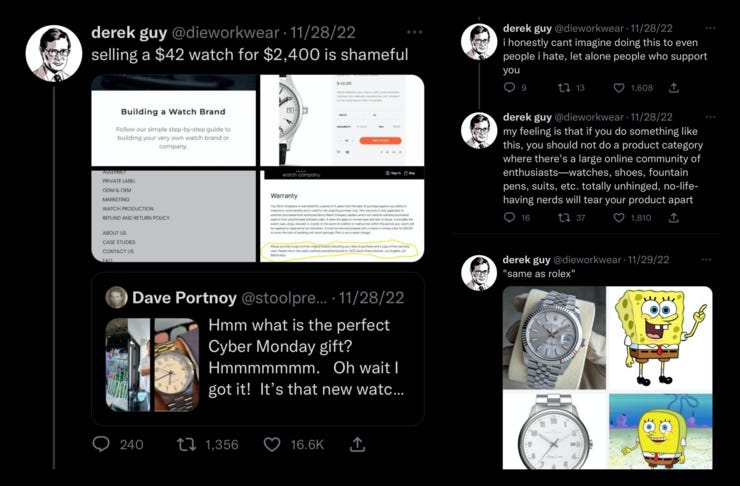Screen dimensions: 740x486
Task: Open the Rolex watch photo
Action: [554, 338]
